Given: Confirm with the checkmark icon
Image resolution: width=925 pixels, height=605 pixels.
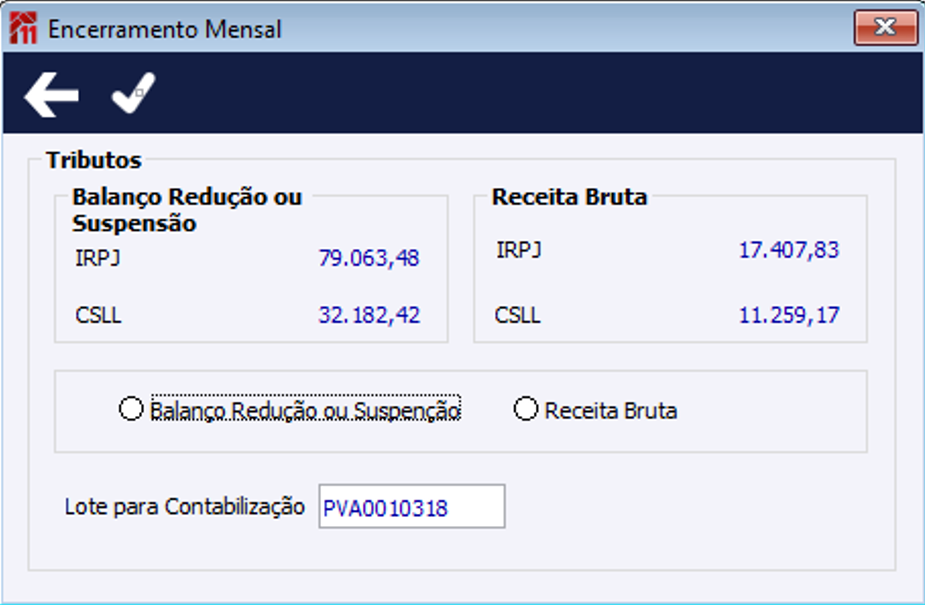Looking at the screenshot, I should tap(133, 93).
